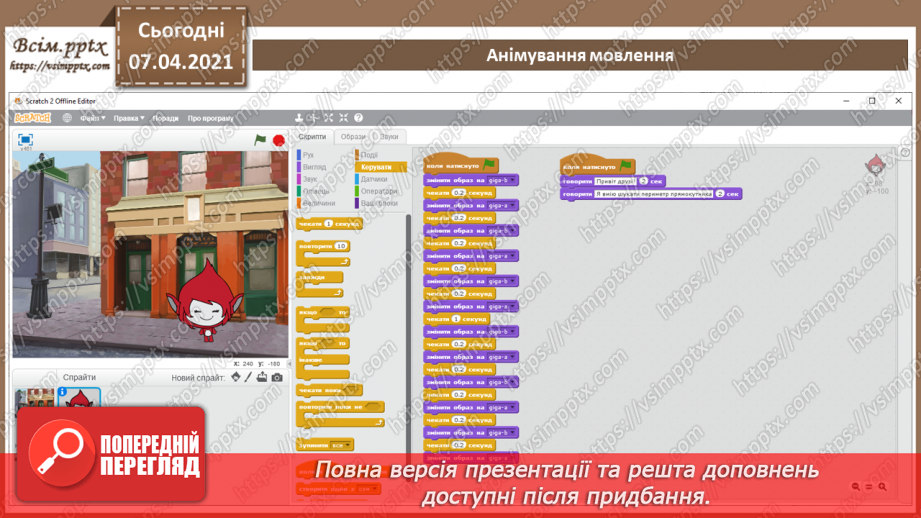Switch to the Скрипти tab
Viewport: 921px width, 518px height.
pos(312,137)
